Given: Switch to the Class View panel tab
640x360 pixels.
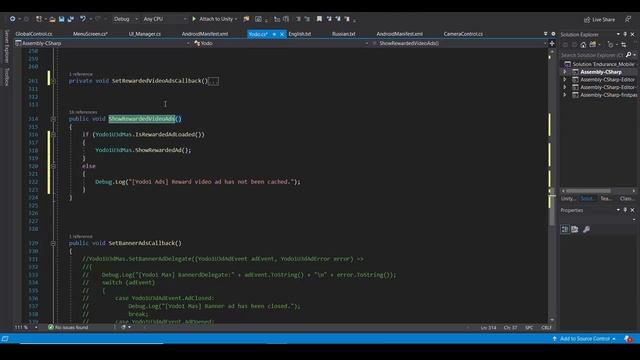Looking at the screenshot, I should click(x=627, y=199).
